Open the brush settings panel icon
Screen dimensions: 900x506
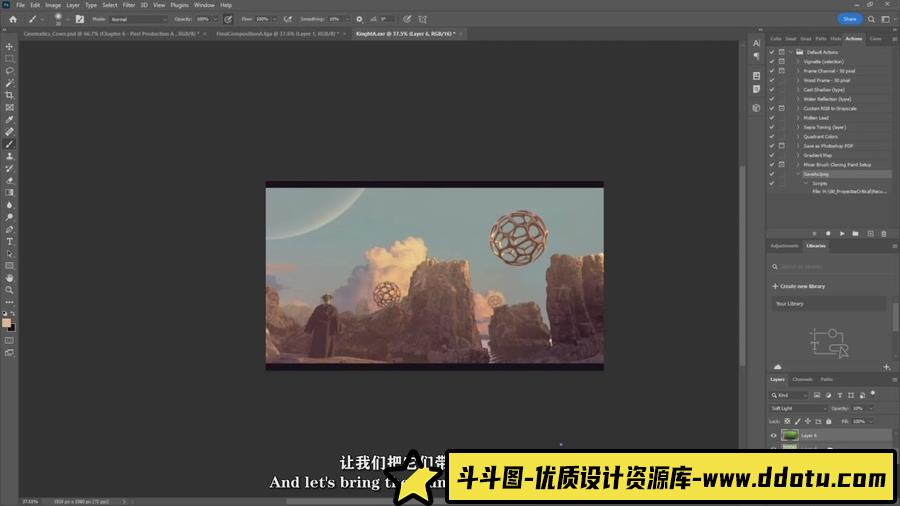click(x=80, y=19)
